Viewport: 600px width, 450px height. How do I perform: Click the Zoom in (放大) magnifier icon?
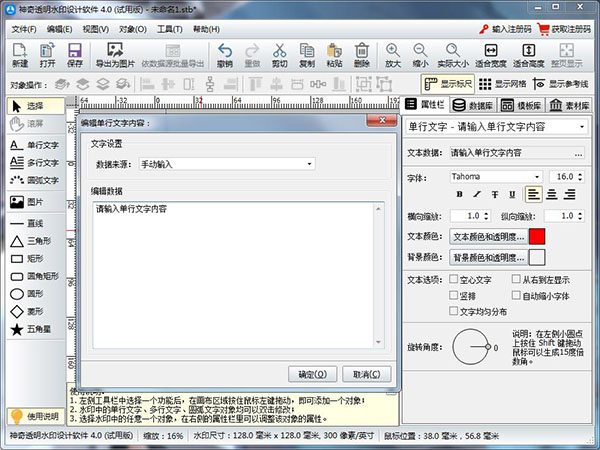(393, 54)
